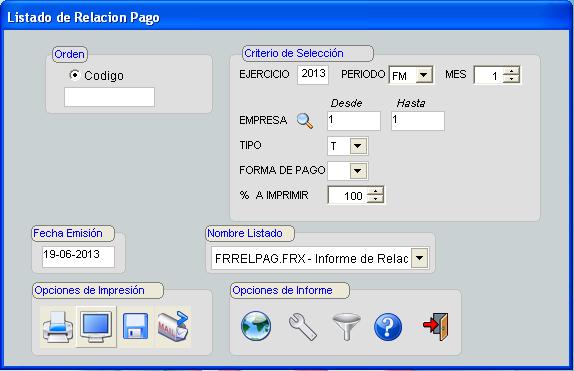Viewport: 574px width, 371px height.
Task: Click the FRRELPAG.FRX listado text
Action: coord(312,259)
